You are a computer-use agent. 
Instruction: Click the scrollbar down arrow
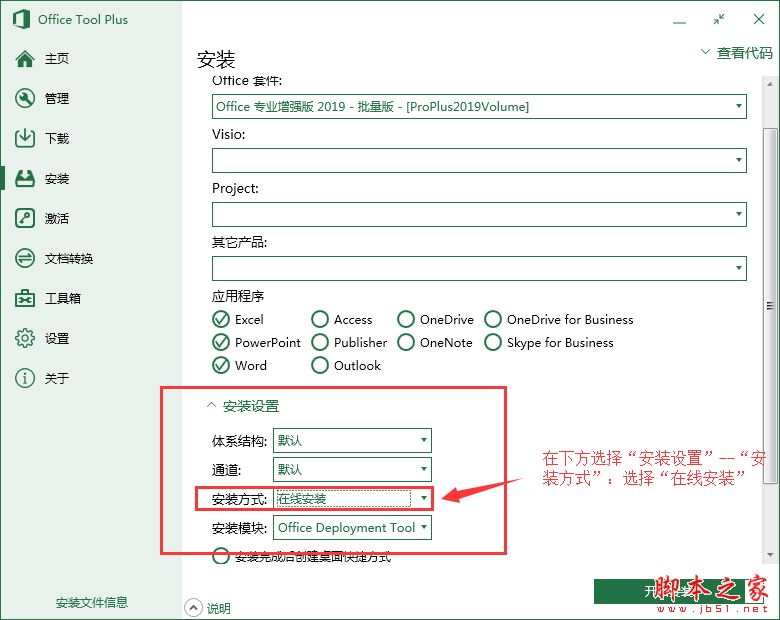tap(770, 554)
